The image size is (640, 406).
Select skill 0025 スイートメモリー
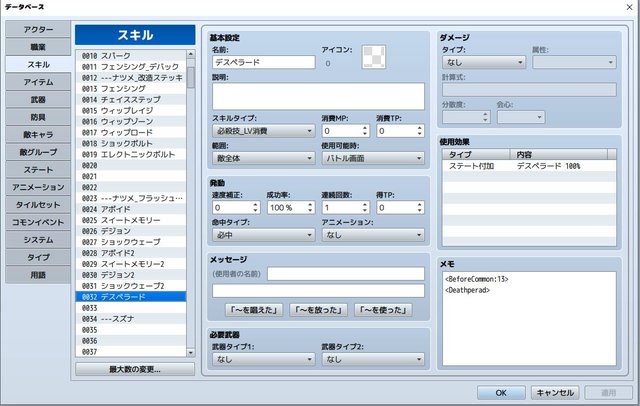click(x=131, y=220)
